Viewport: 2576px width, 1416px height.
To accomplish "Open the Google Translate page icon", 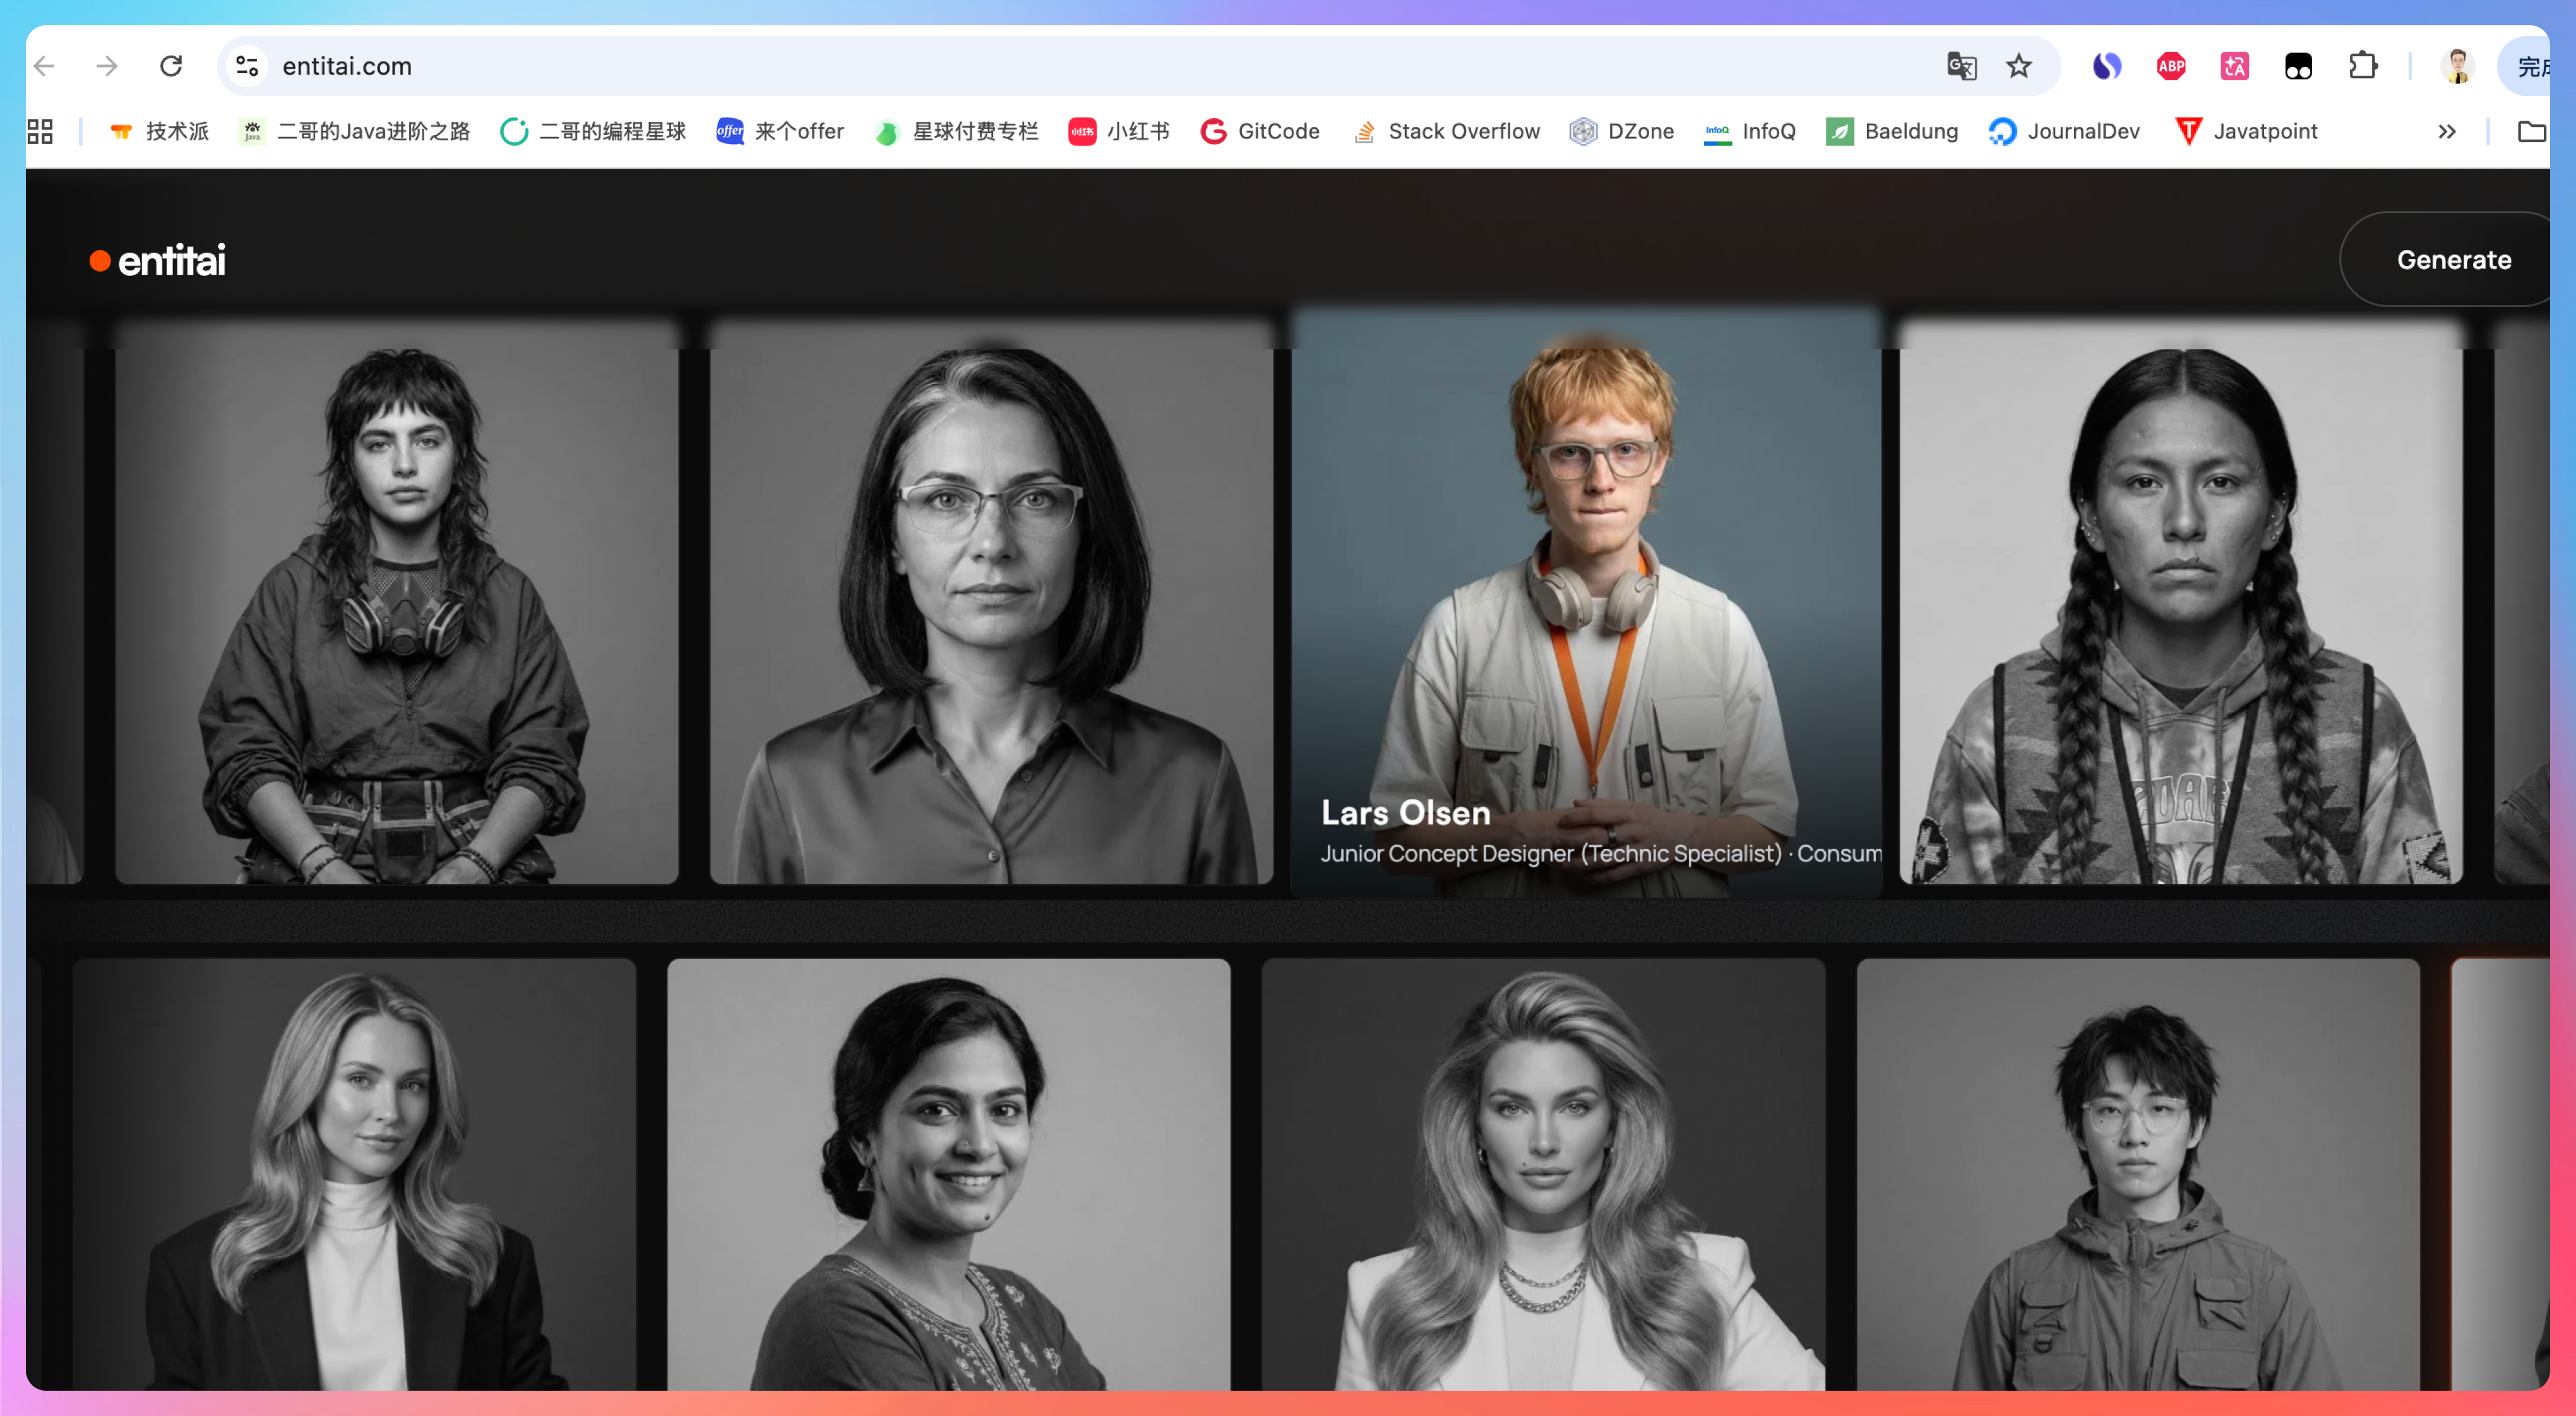I will (1961, 66).
